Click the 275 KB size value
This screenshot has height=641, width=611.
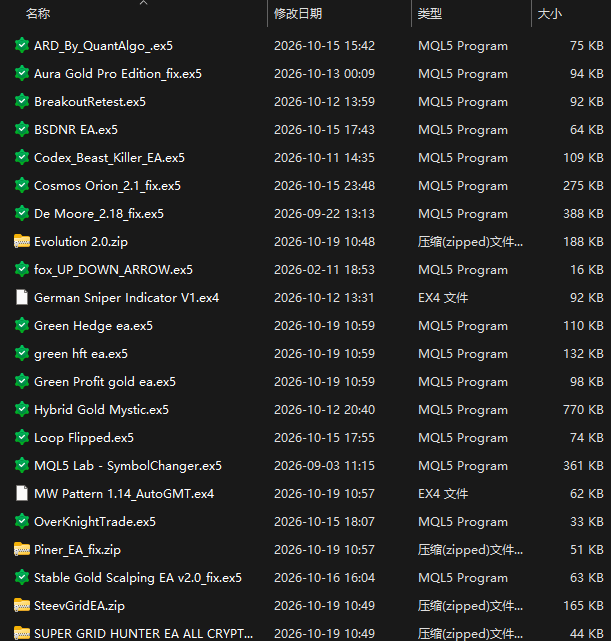coord(583,186)
